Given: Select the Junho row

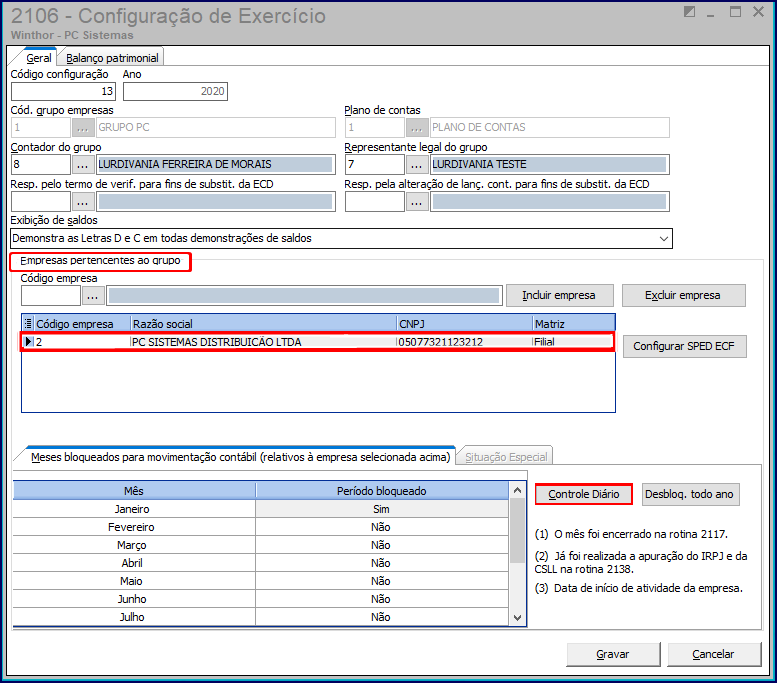Looking at the screenshot, I should coord(261,599).
